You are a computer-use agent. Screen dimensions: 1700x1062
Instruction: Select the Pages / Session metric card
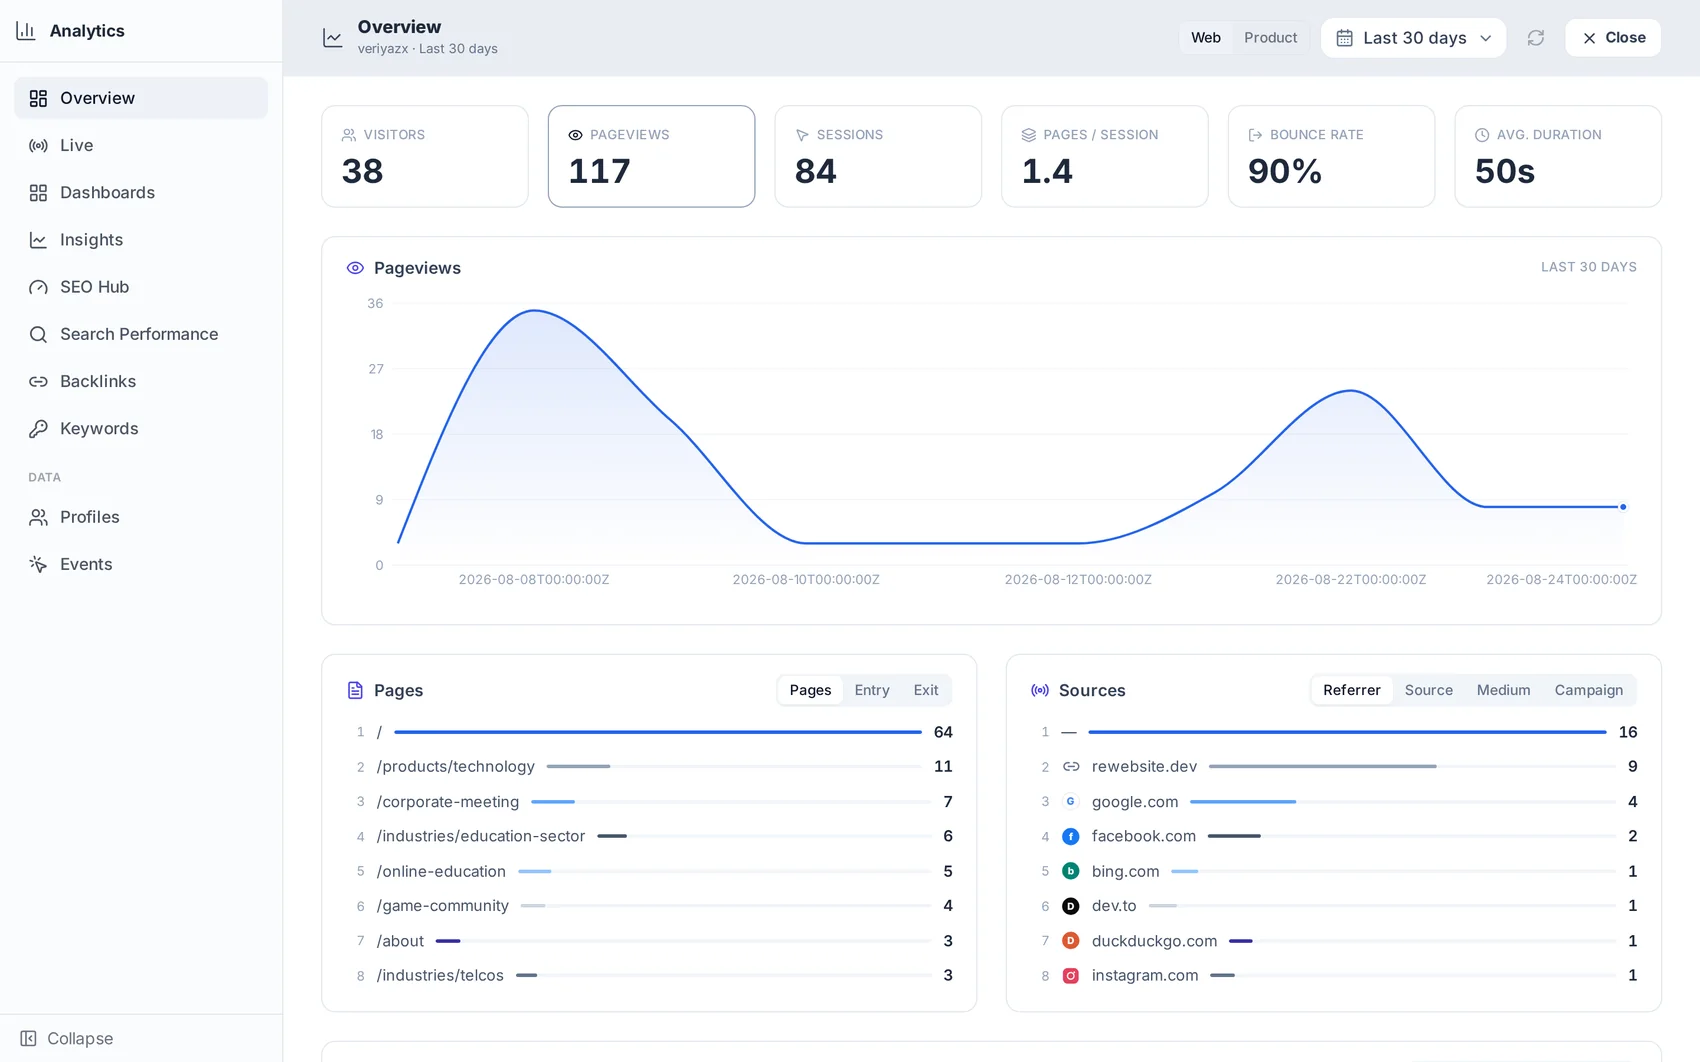pyautogui.click(x=1105, y=156)
